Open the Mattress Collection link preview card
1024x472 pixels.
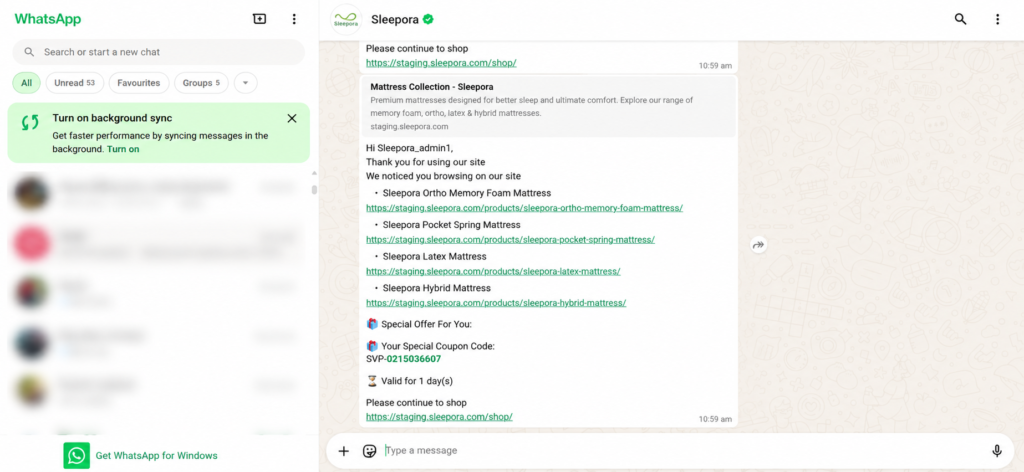pos(548,106)
